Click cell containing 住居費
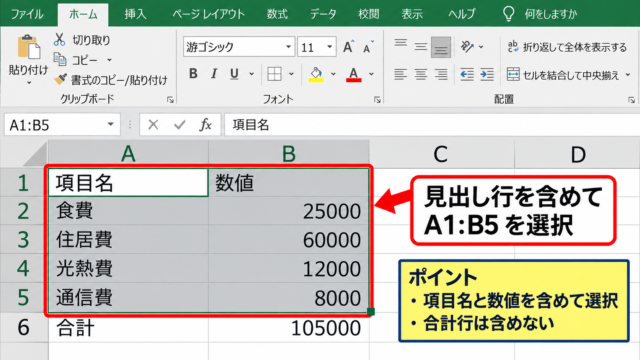 (128, 240)
